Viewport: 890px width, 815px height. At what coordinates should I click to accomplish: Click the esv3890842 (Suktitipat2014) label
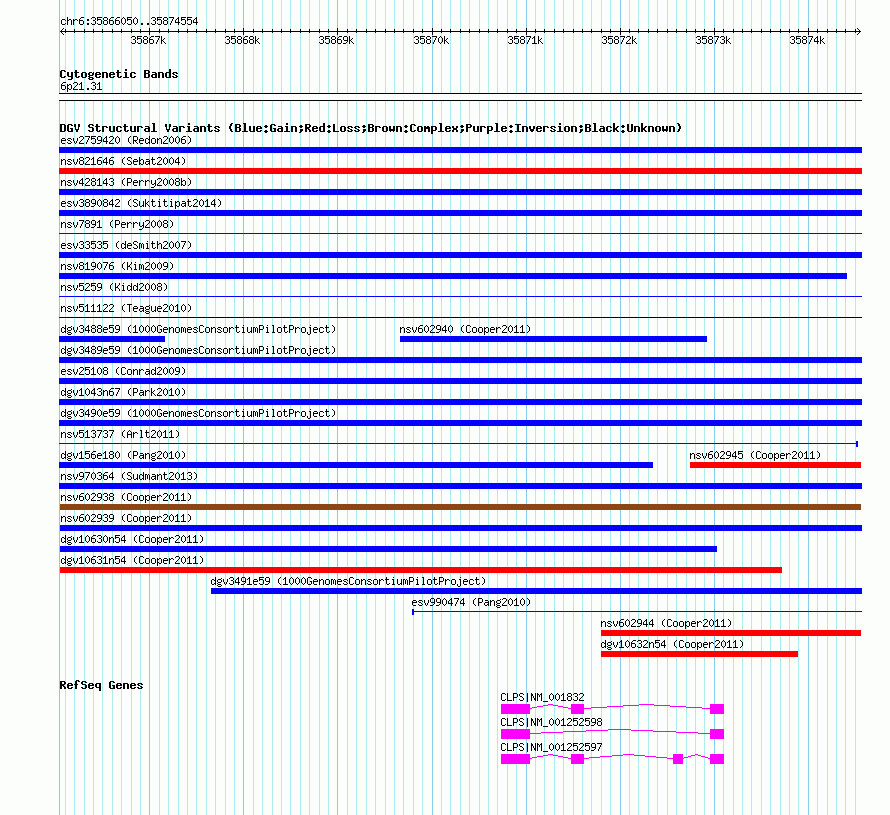141,203
